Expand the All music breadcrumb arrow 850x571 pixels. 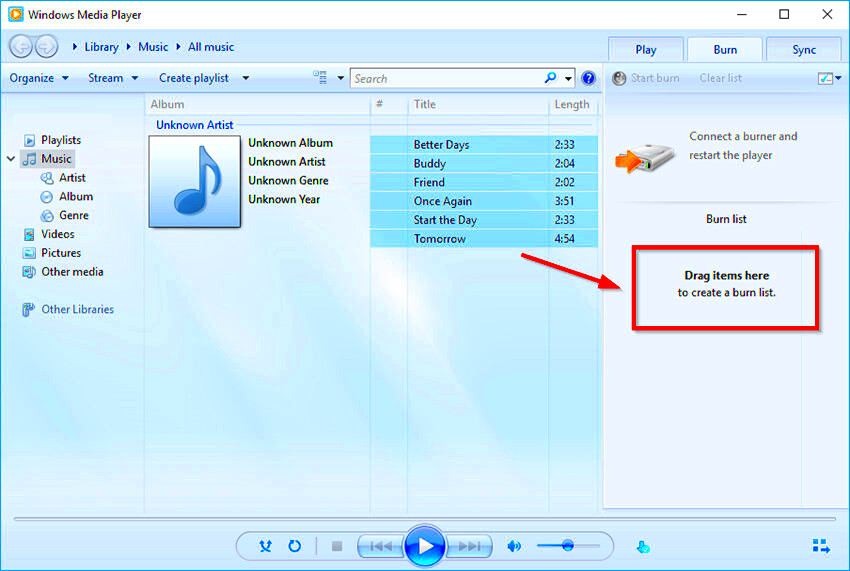coord(178,47)
